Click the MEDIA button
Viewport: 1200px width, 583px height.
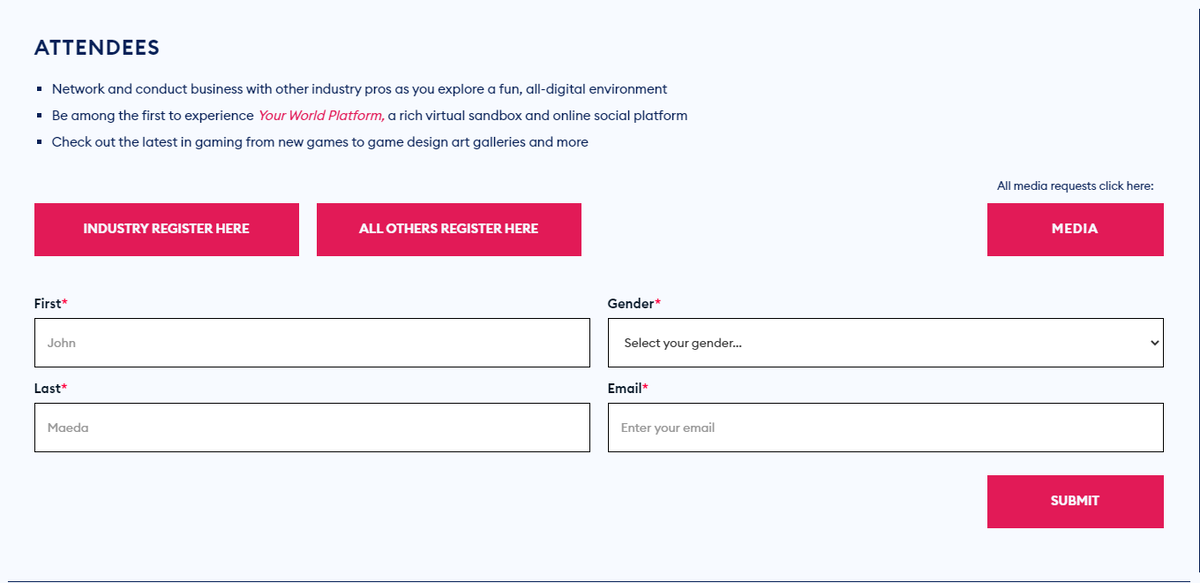coord(1075,229)
